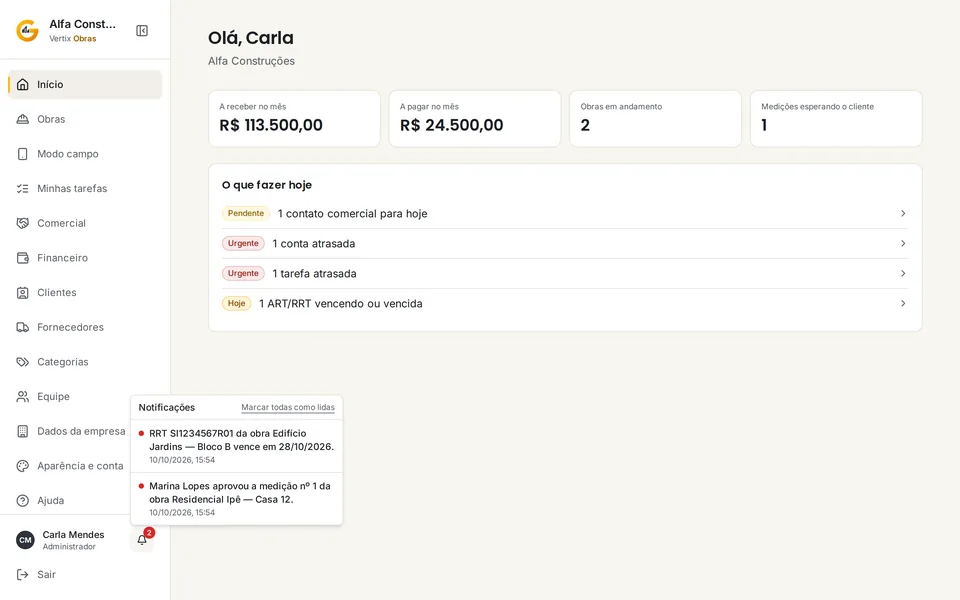Click the Ajuda question mark icon

click(x=23, y=501)
